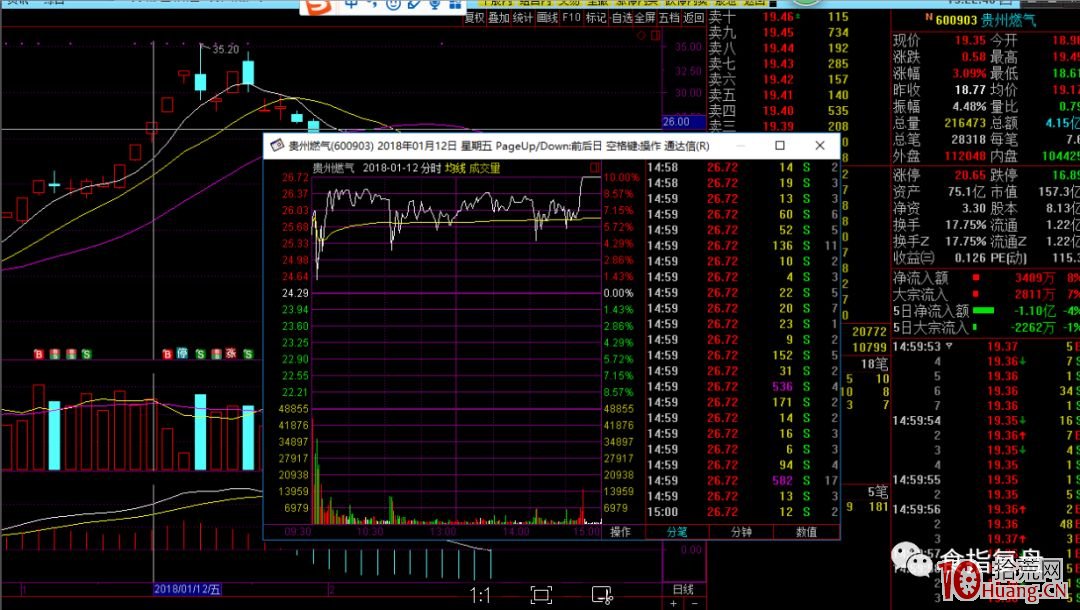Click the 600903 贵州燃气 stock title
Viewport: 1080px width, 610px height.
coord(985,20)
